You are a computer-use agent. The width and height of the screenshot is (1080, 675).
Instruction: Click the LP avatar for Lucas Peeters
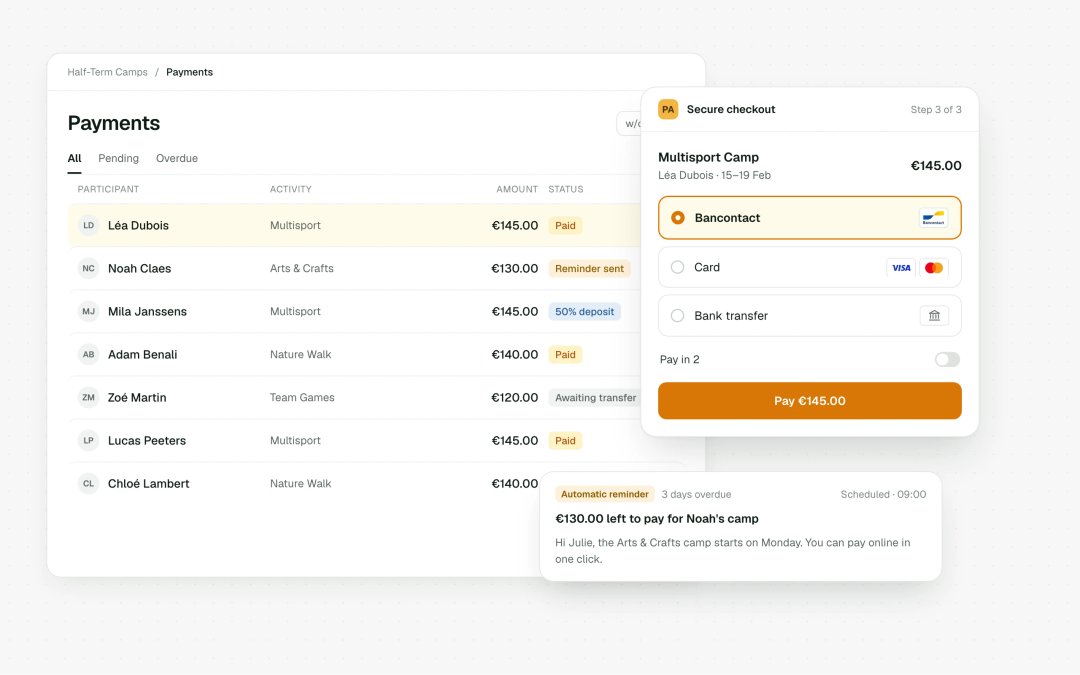[x=88, y=441]
